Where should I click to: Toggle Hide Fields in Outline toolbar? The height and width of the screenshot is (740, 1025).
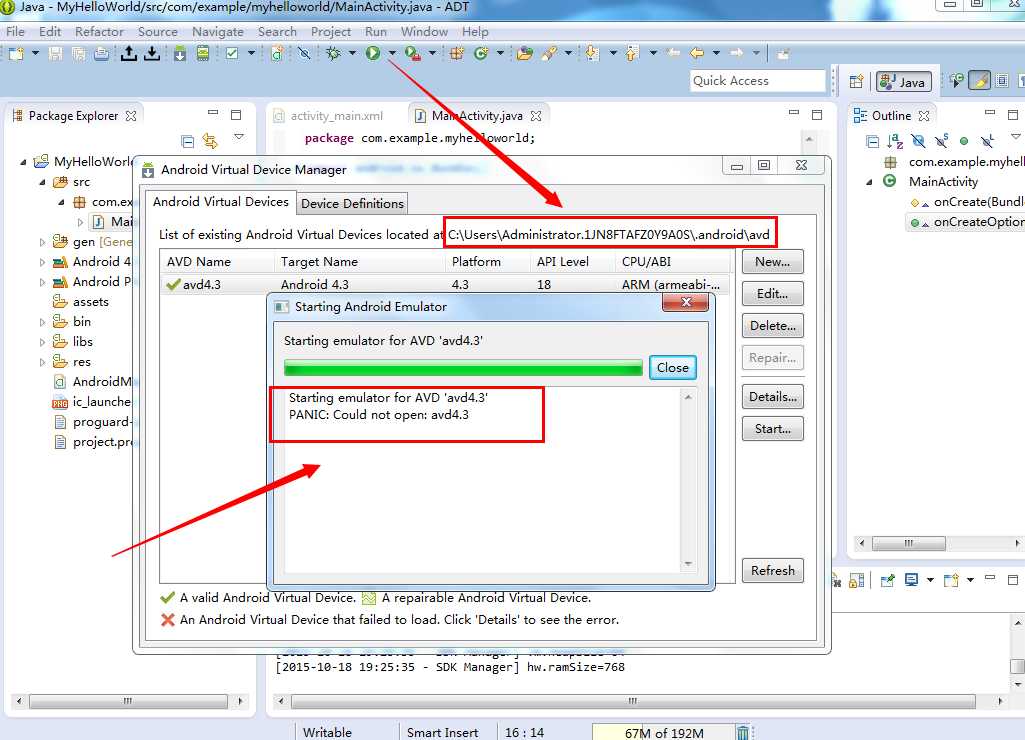[x=918, y=141]
